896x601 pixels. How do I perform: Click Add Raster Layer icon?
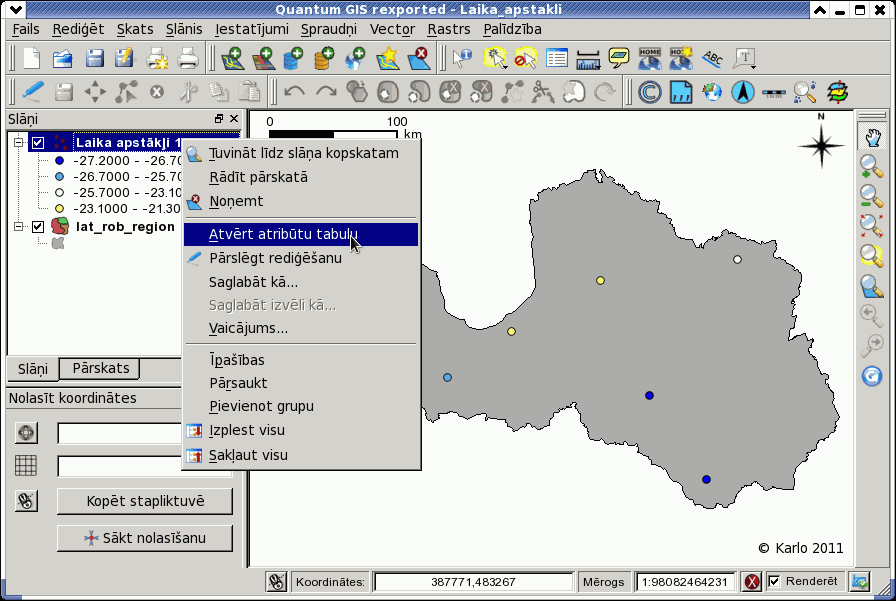tap(263, 58)
